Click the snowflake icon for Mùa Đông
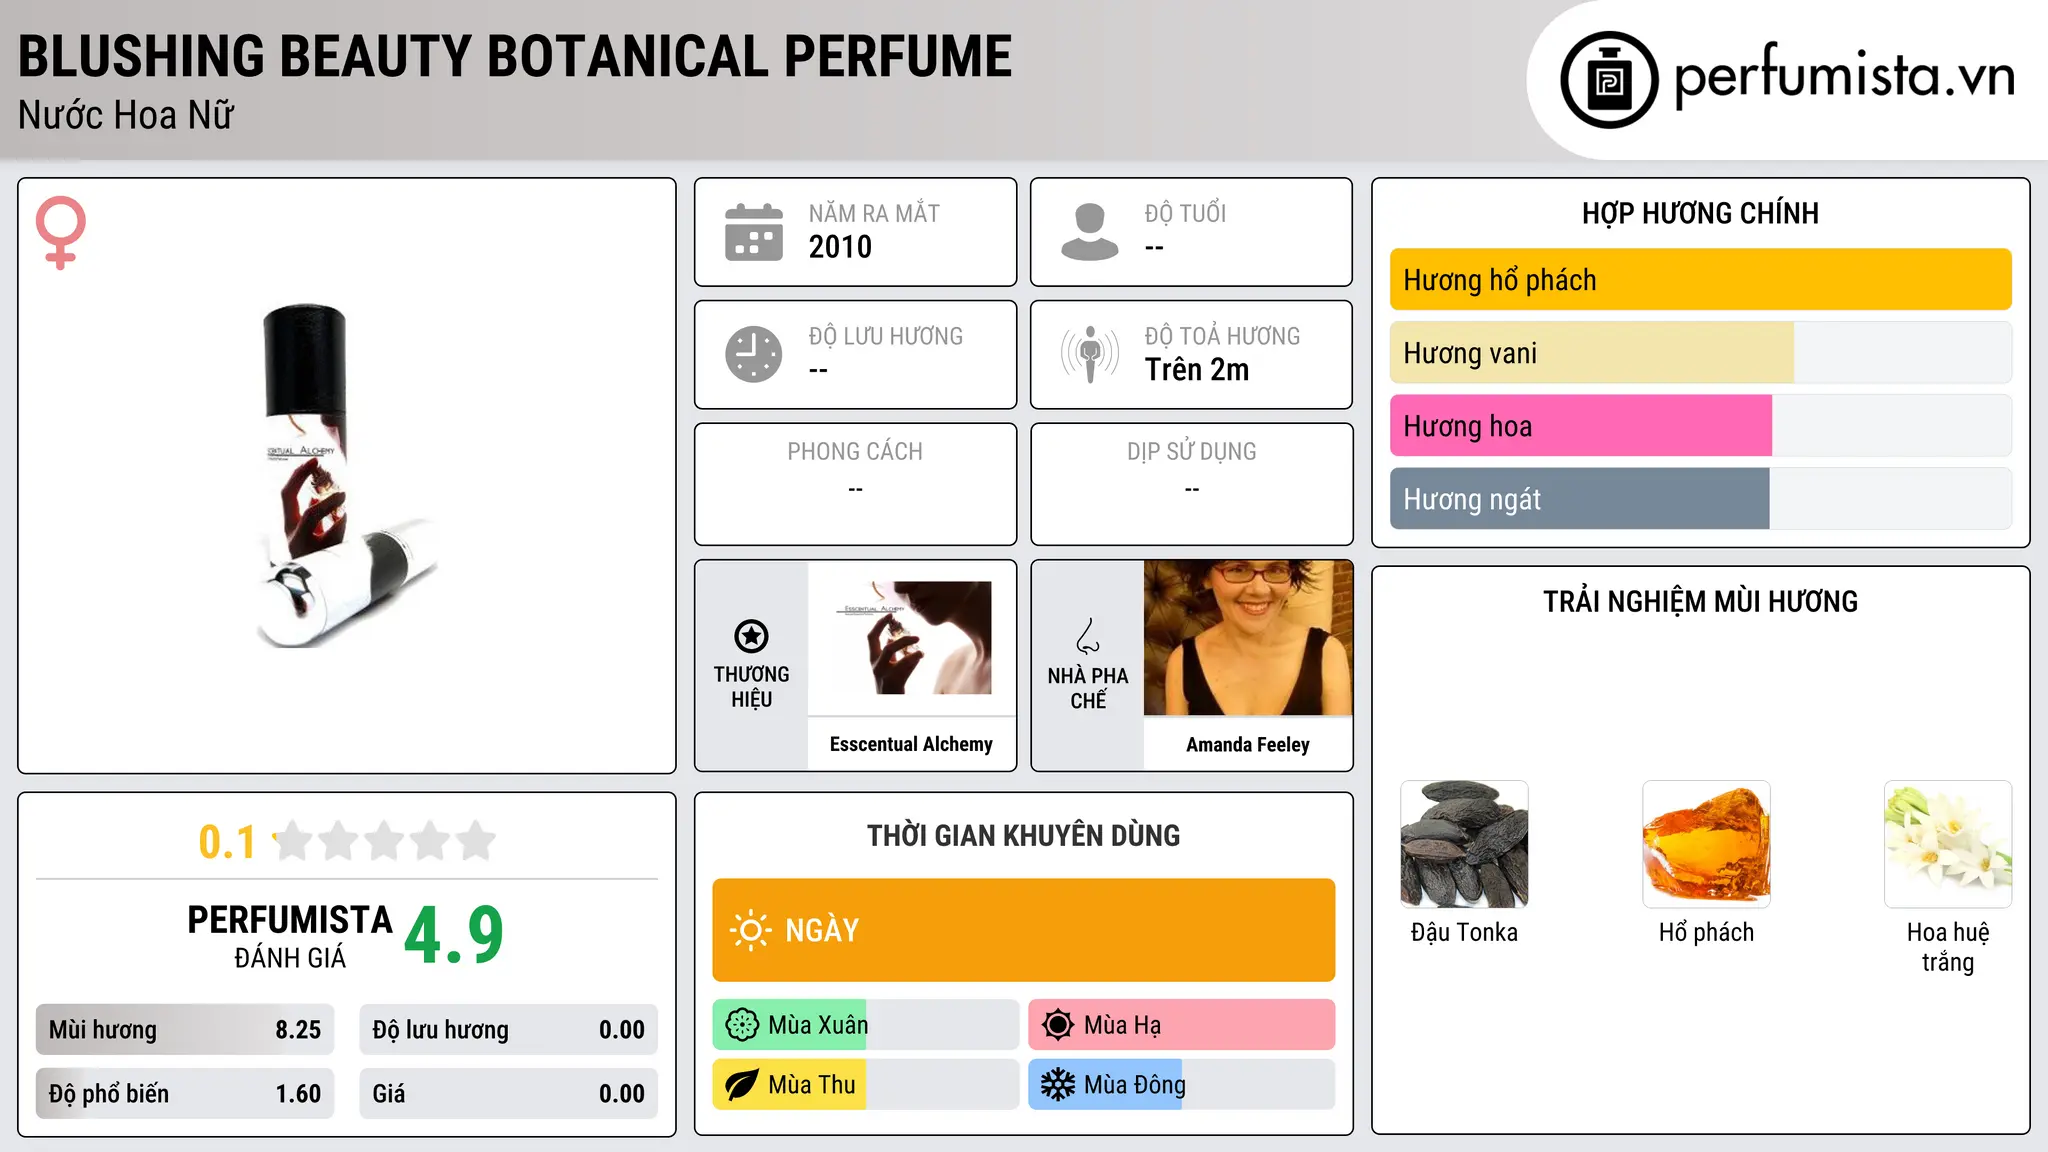The height and width of the screenshot is (1152, 2048). click(1058, 1085)
